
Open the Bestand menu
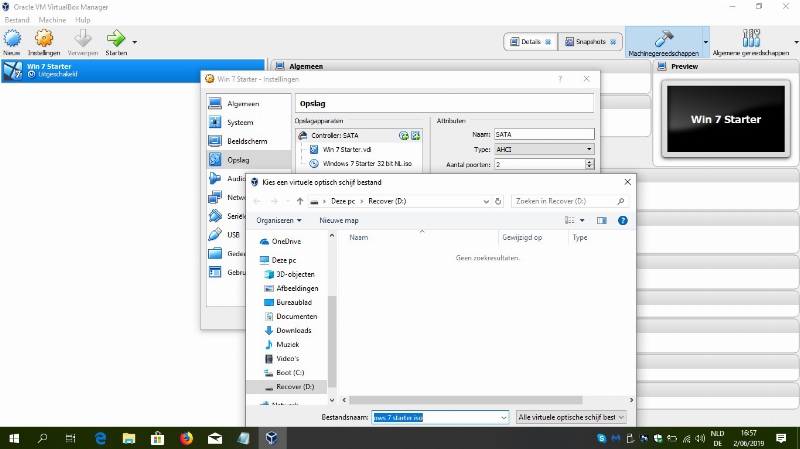tap(17, 20)
